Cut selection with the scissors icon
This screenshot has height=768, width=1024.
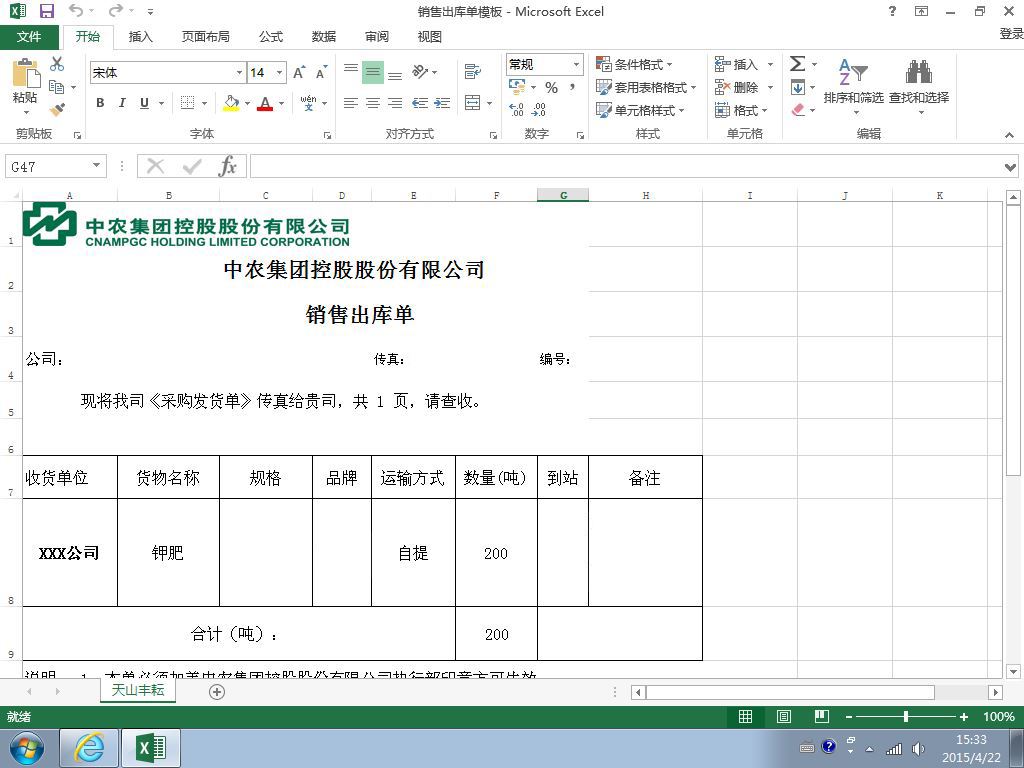coord(57,64)
